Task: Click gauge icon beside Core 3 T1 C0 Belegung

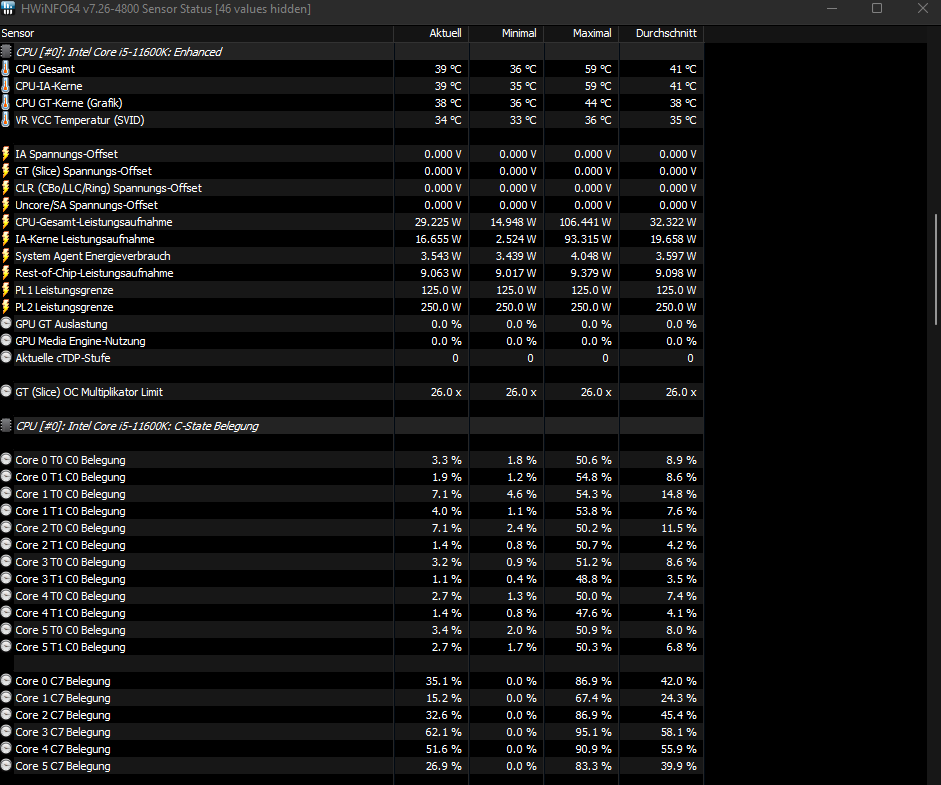Action: pyautogui.click(x=6, y=578)
